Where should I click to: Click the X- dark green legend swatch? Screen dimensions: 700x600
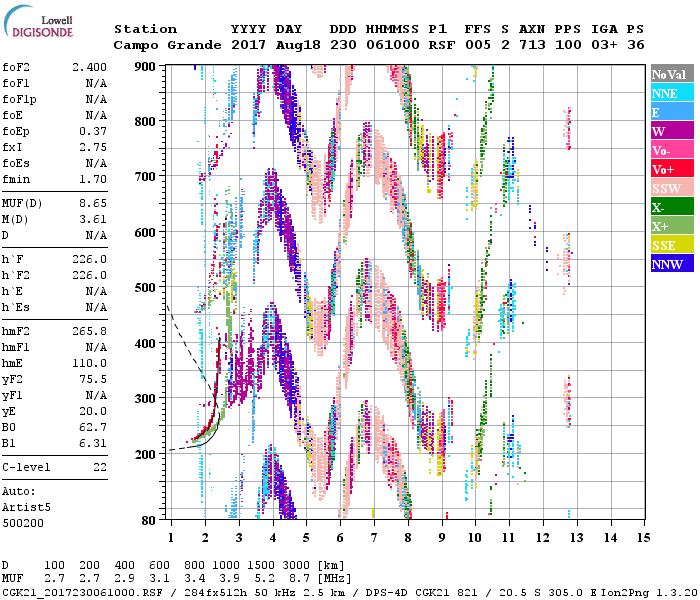tap(670, 207)
